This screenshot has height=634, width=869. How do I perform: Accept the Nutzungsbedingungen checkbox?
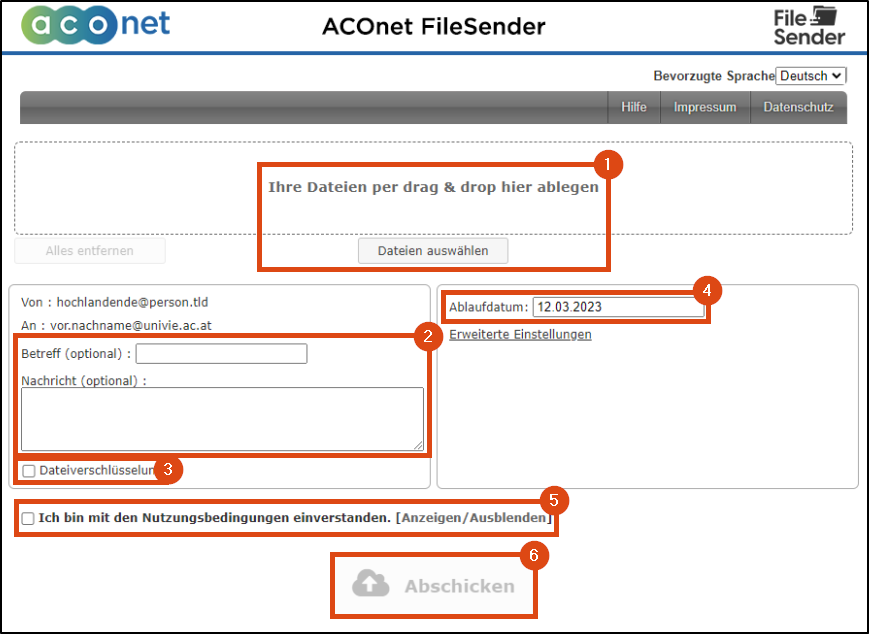point(28,519)
